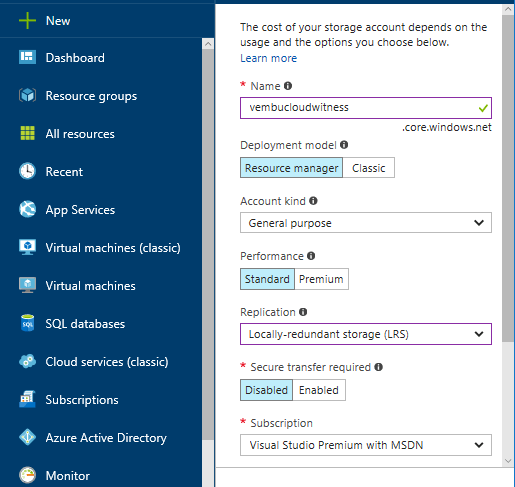Open the Account kind General purpose dropdown
Viewport: 515px width, 487px height.
tap(366, 223)
